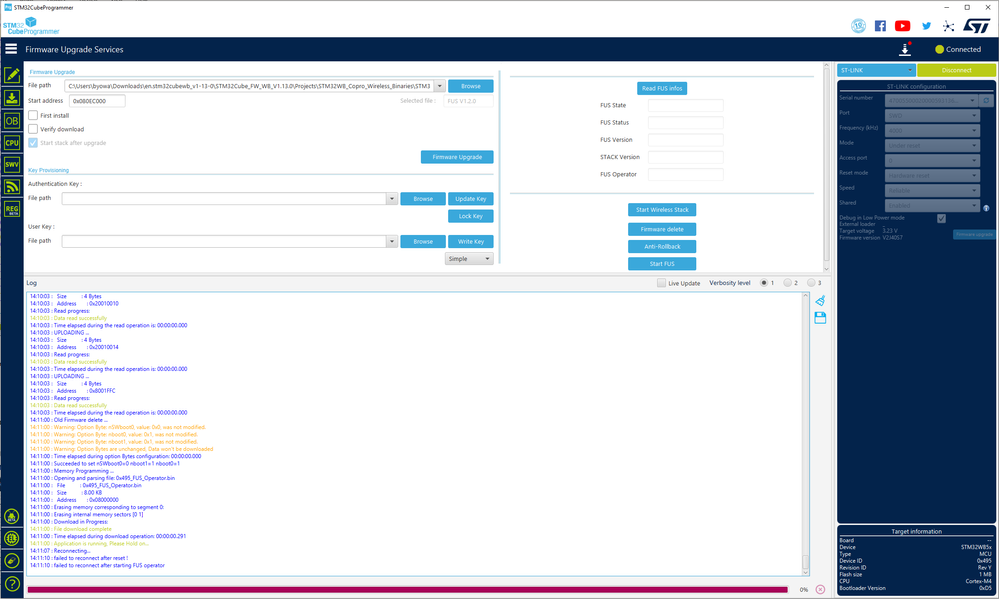This screenshot has width=999, height=599.
Task: Toggle the Live Update checkbox
Action: pyautogui.click(x=661, y=283)
